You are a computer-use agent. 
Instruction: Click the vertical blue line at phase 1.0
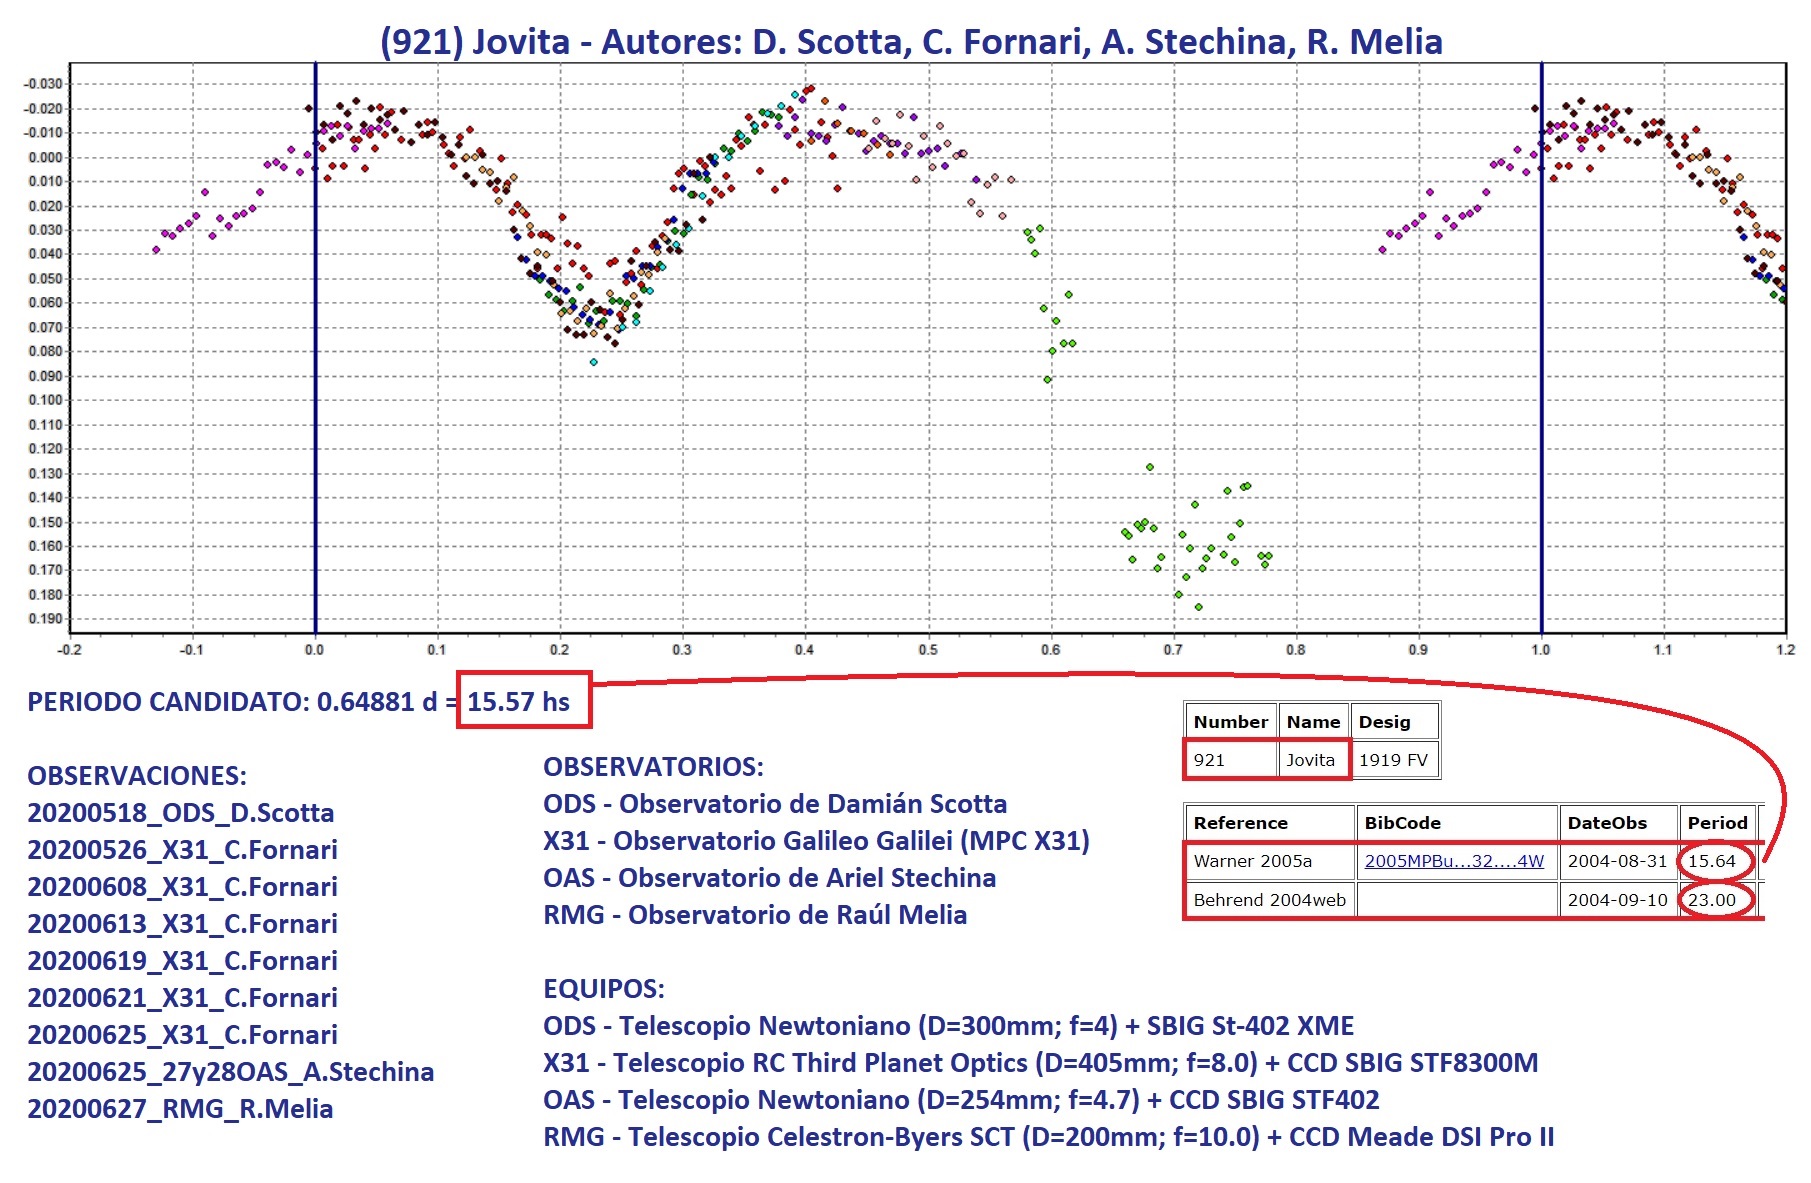point(1541,400)
